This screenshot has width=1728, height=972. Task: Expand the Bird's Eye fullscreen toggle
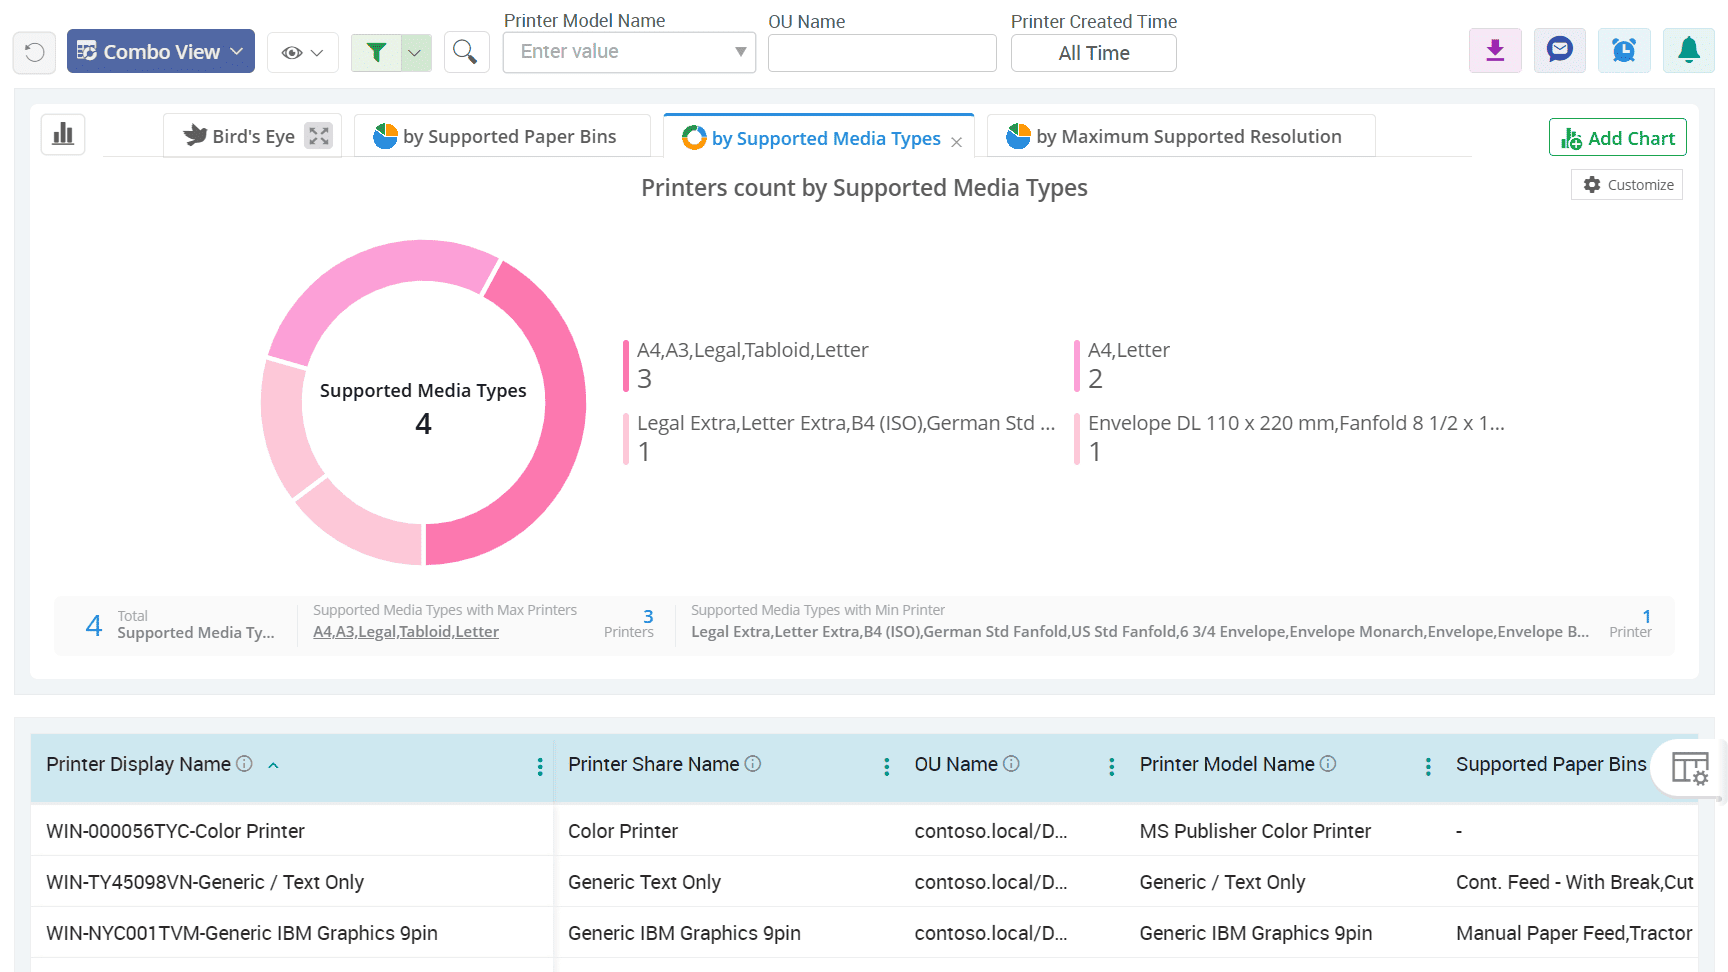coord(319,136)
